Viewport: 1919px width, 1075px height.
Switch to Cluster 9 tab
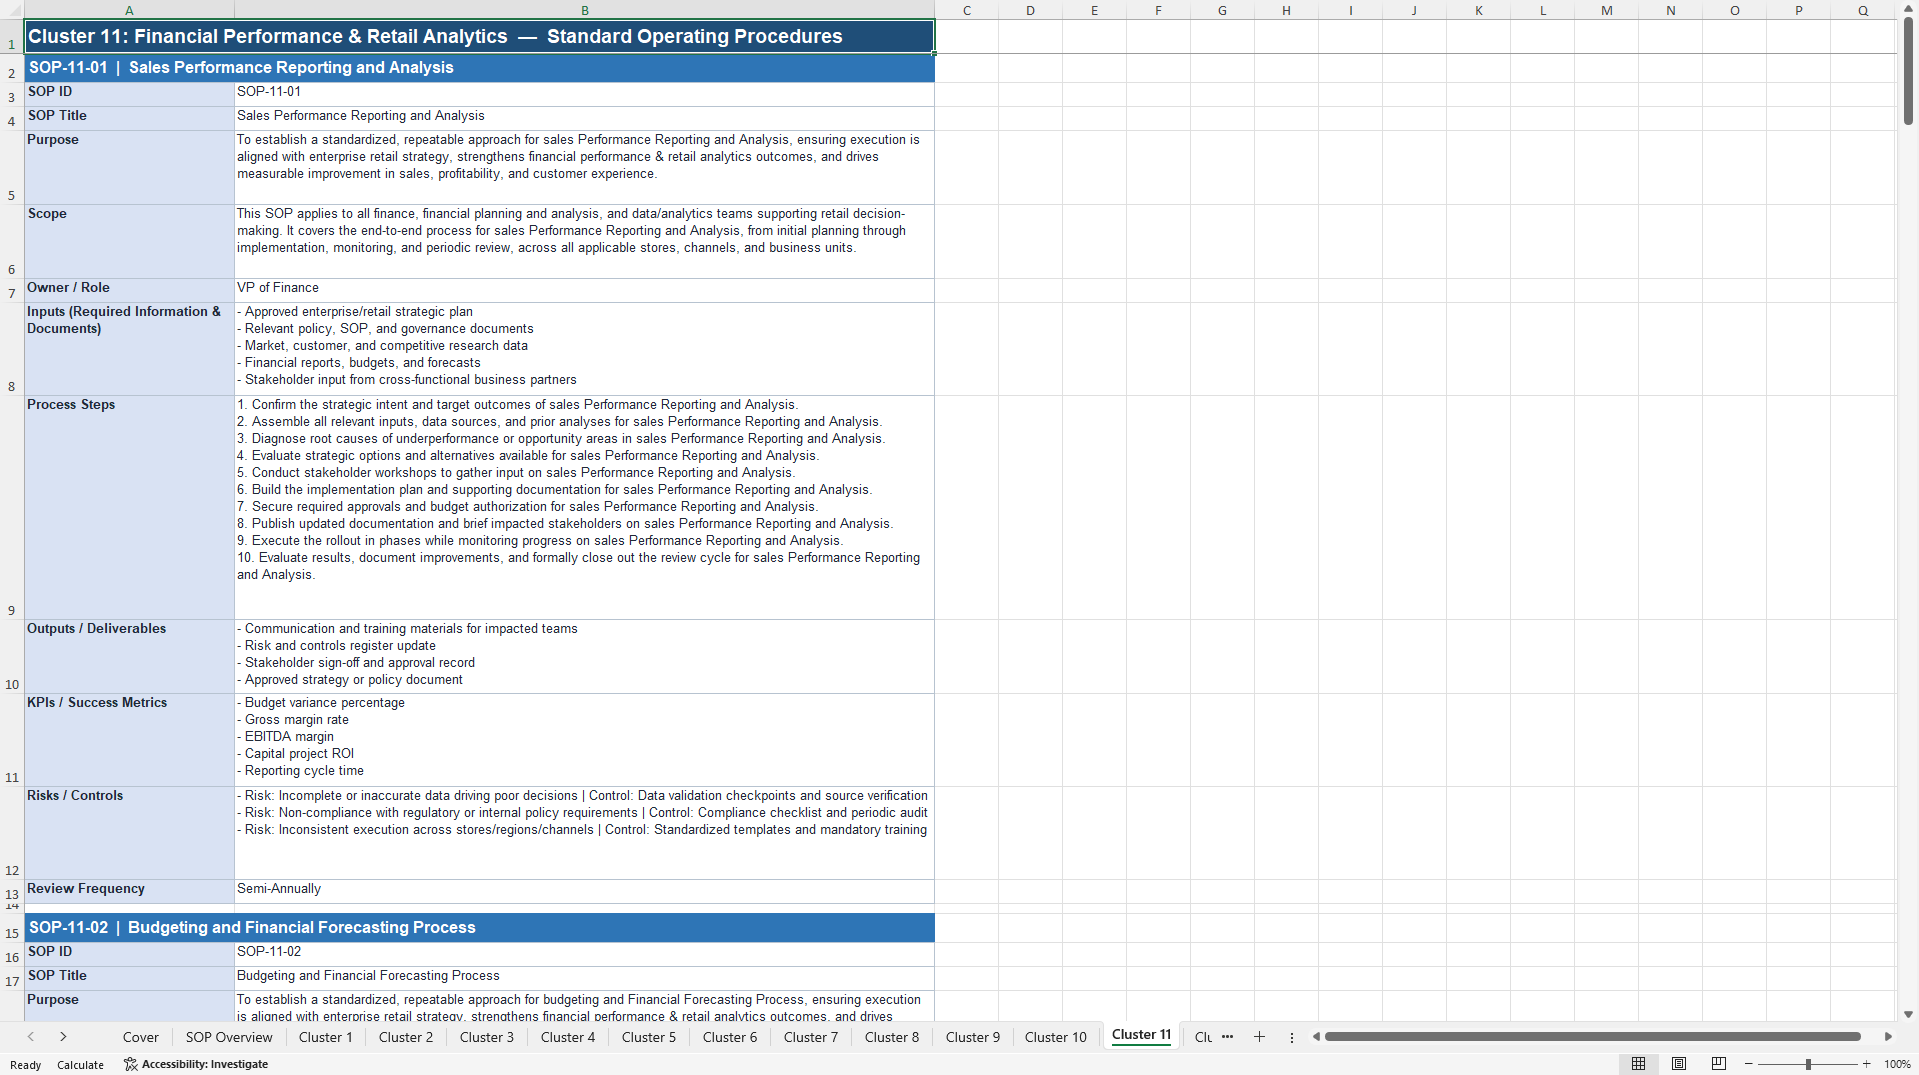[973, 1037]
